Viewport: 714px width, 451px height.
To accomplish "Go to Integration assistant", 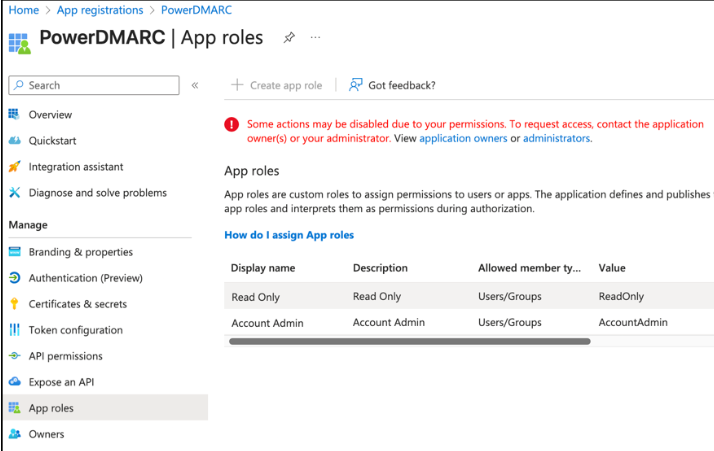I will coord(76,167).
